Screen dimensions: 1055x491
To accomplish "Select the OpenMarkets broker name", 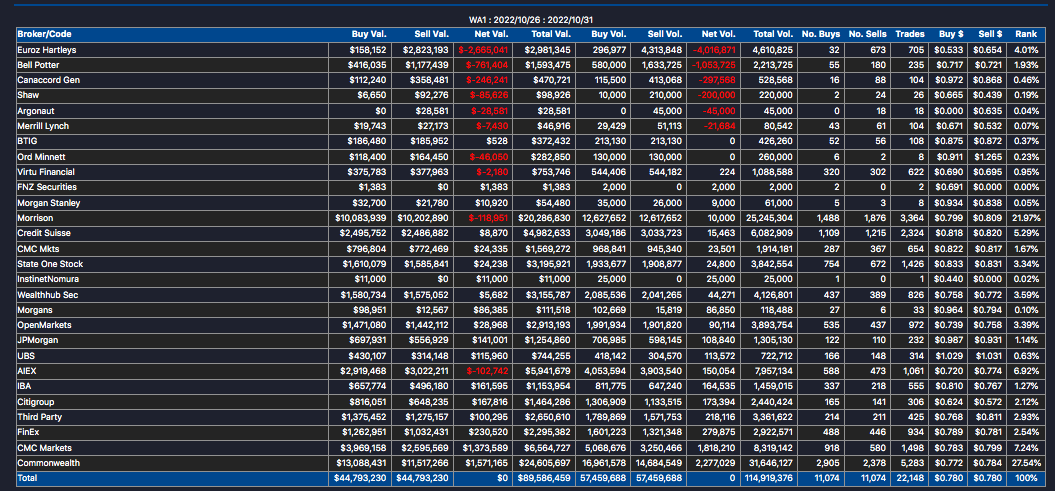I will click(44, 325).
